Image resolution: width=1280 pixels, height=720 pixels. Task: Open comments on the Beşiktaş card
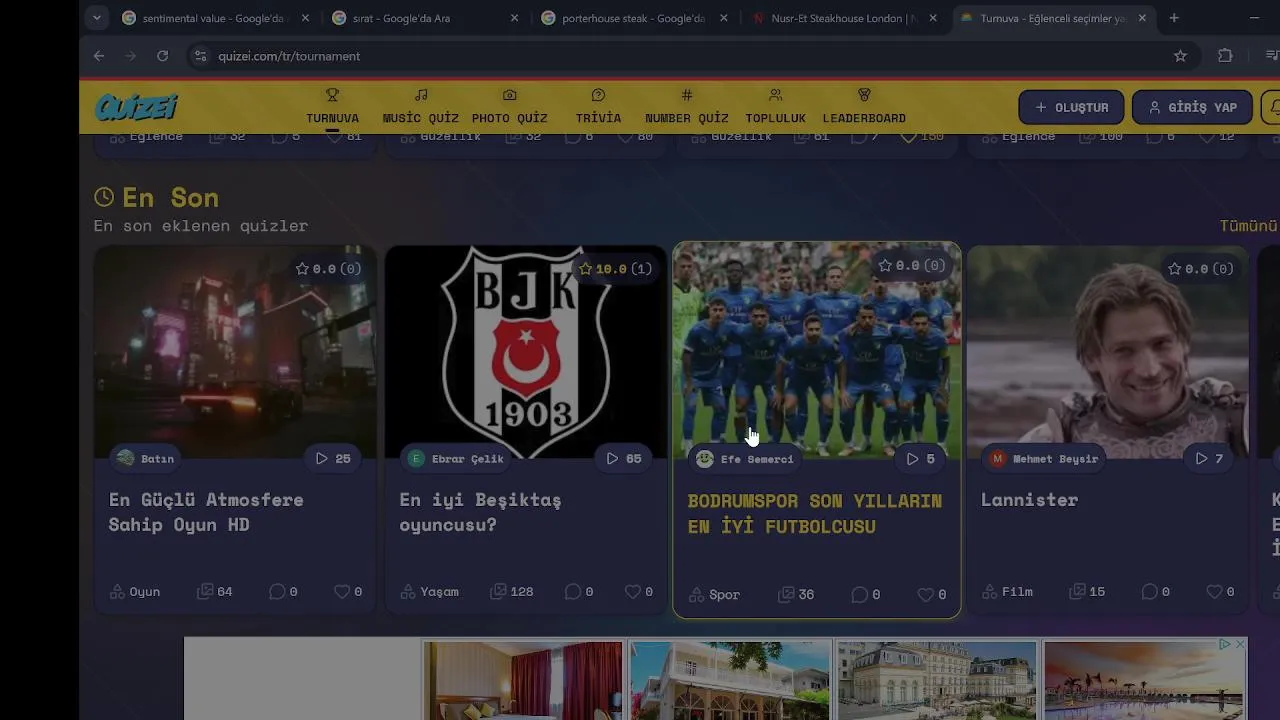click(x=579, y=592)
